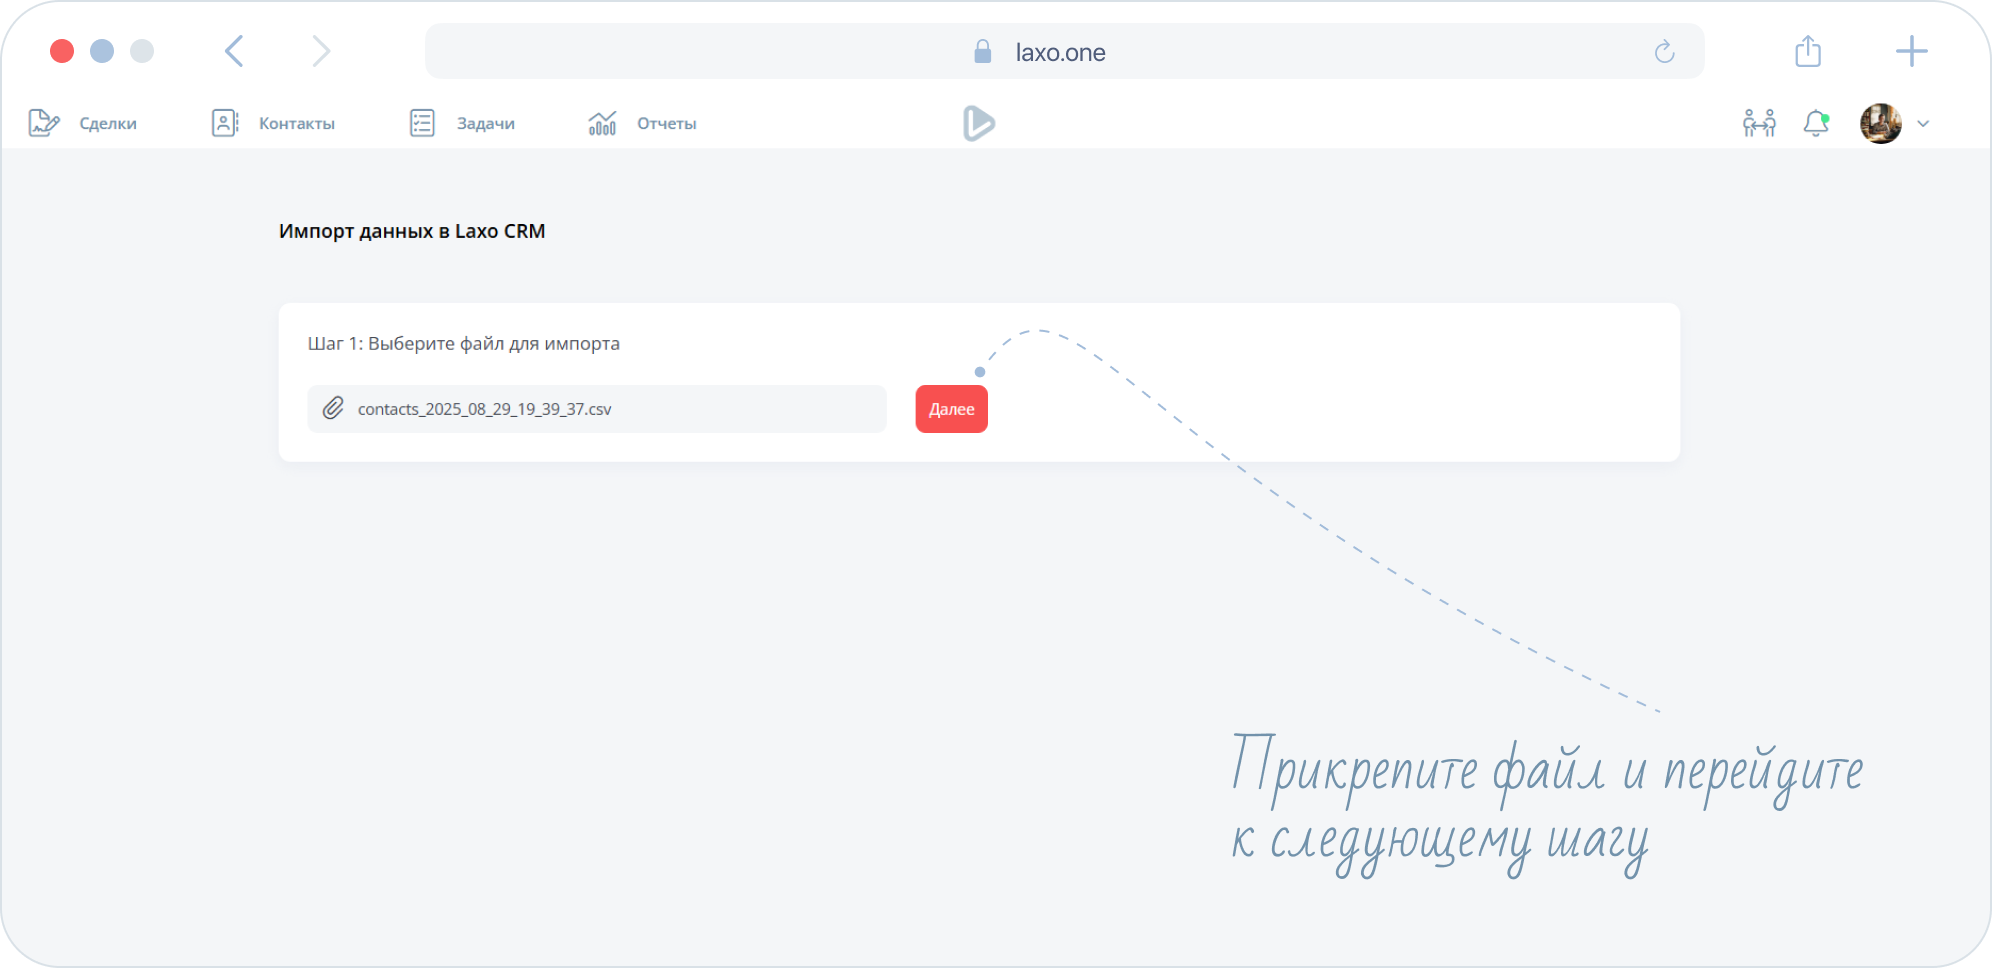1992x968 pixels.
Task: Open the notifications bell
Action: point(1816,123)
